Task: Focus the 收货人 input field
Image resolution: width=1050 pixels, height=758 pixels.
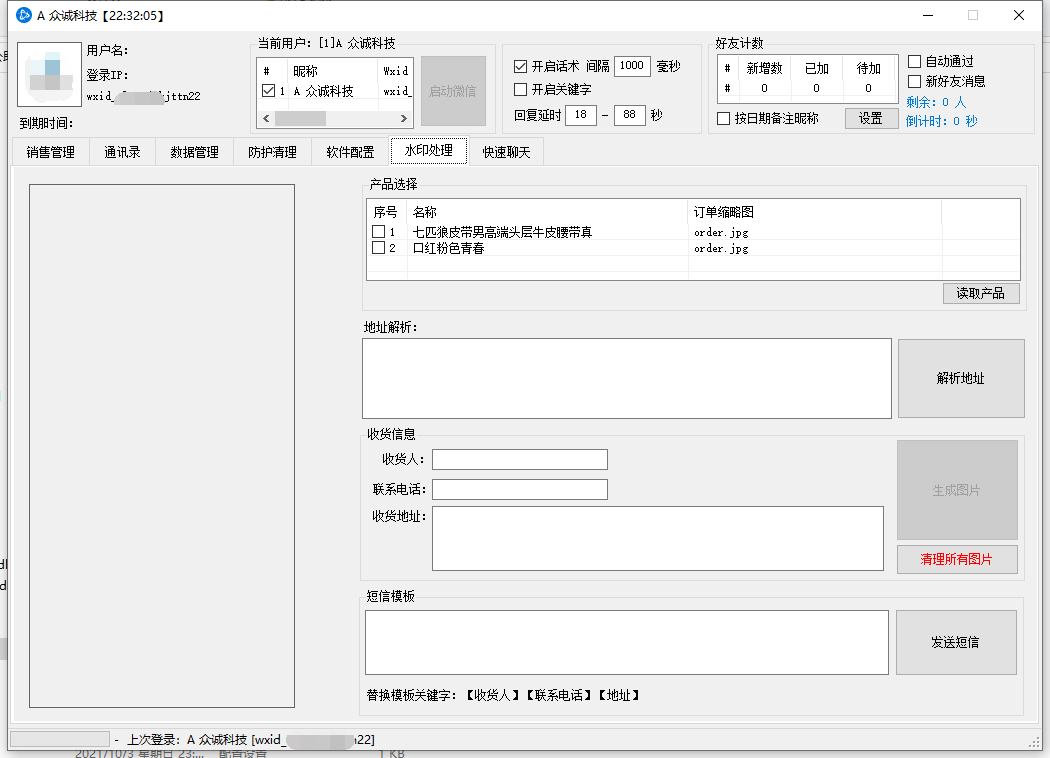Action: pos(519,459)
